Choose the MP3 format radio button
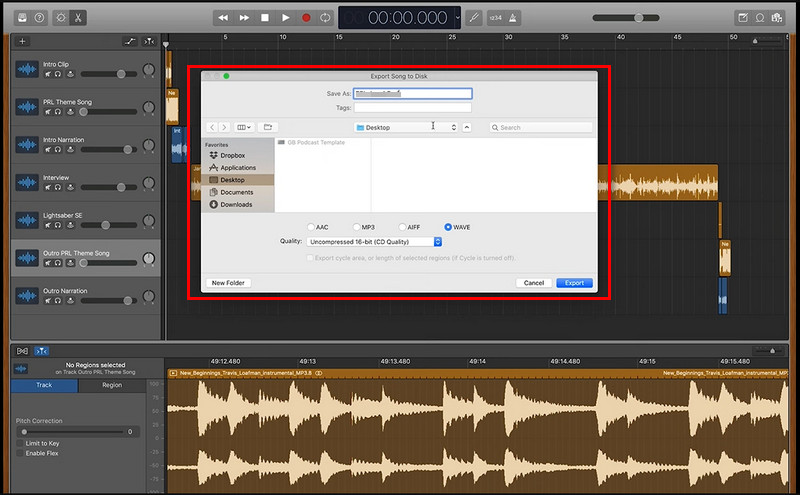This screenshot has height=495, width=800. [357, 227]
